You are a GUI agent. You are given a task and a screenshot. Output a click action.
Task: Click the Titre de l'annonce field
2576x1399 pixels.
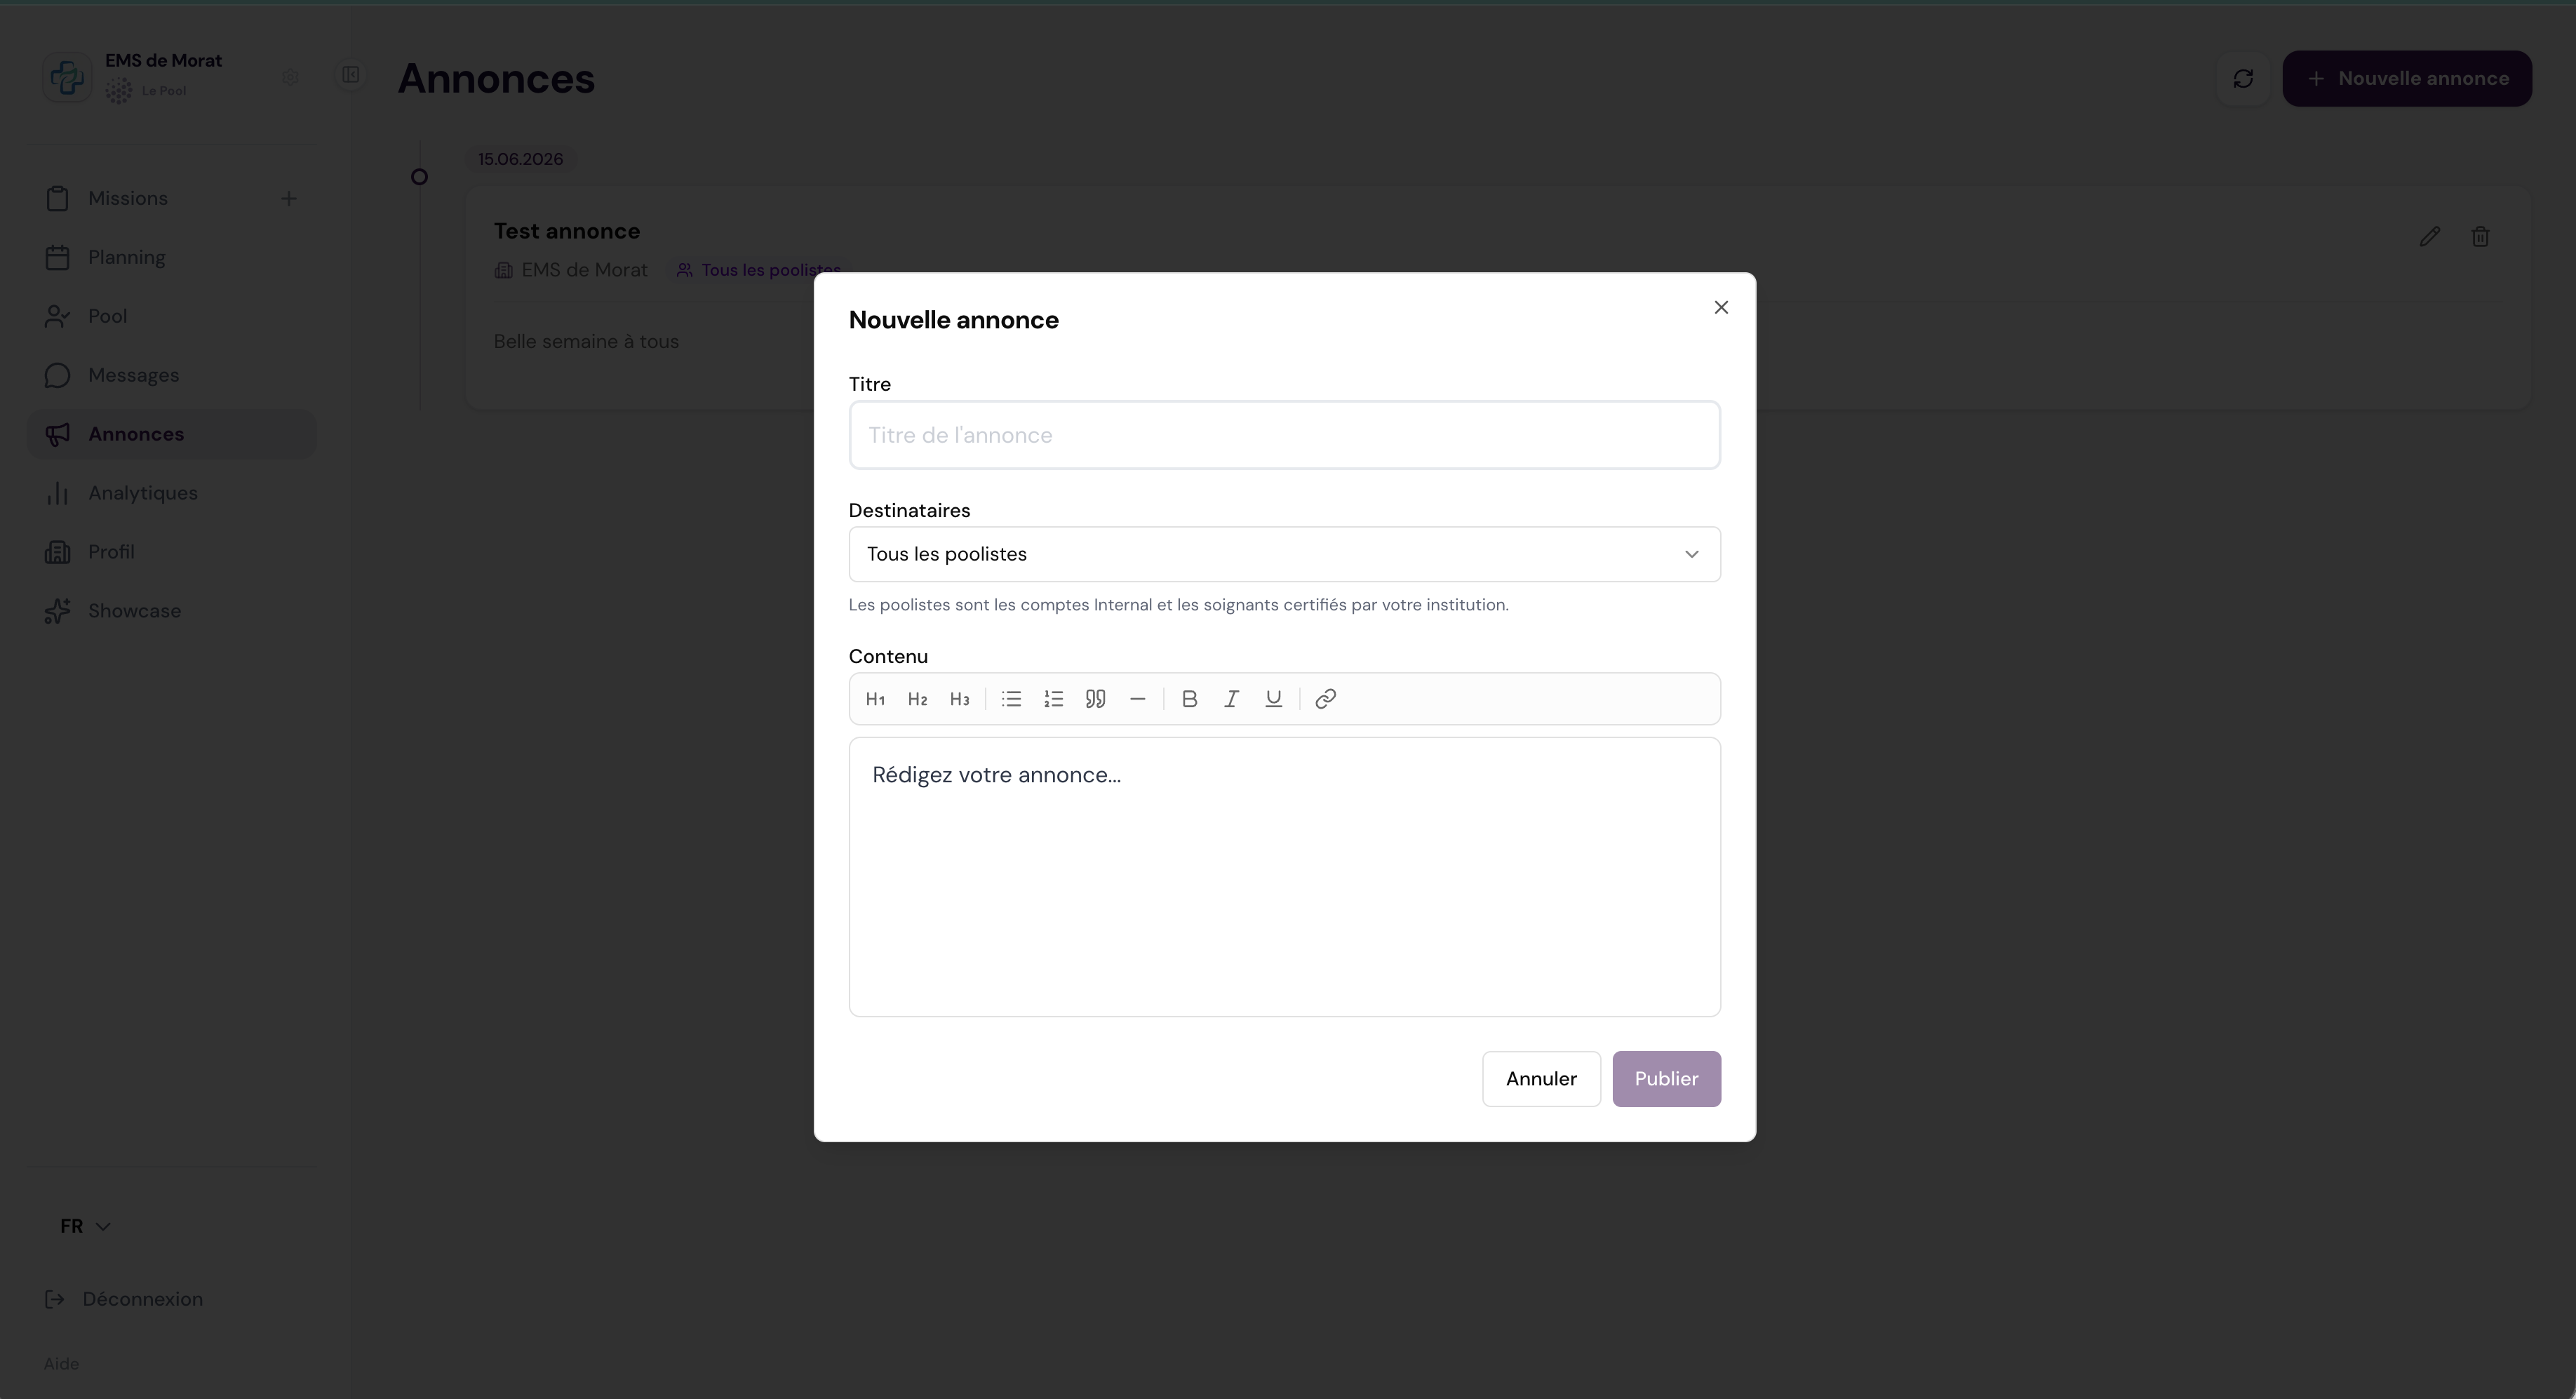pos(1284,435)
